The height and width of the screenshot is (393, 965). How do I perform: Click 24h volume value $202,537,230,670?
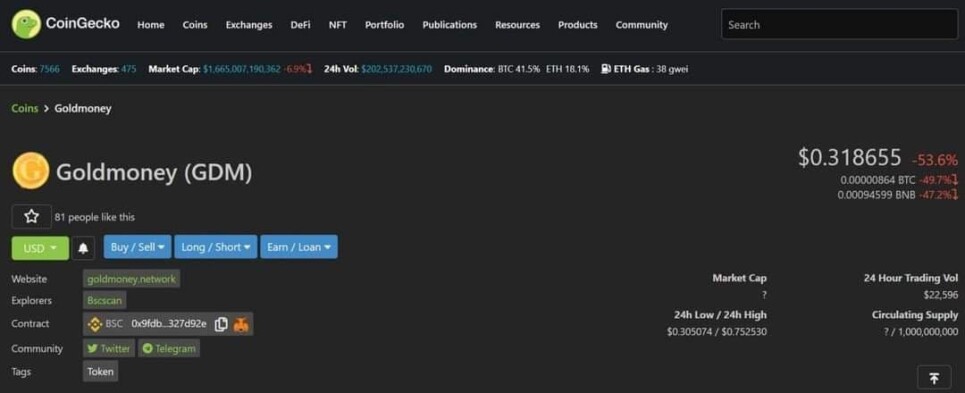[396, 69]
